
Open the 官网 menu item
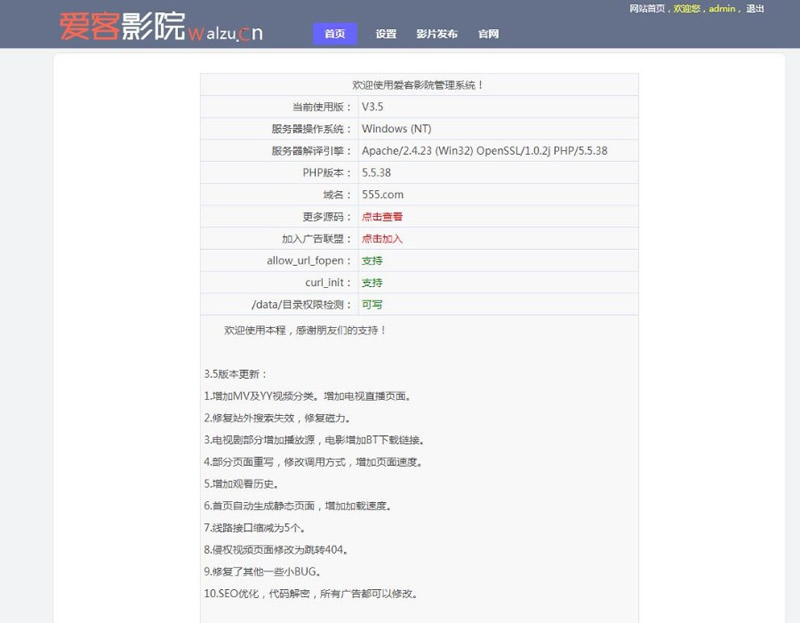[x=488, y=34]
